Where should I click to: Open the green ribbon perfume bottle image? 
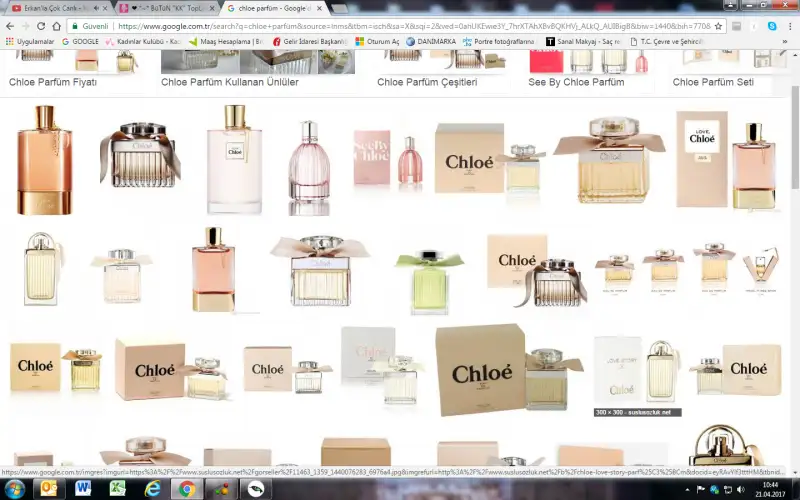(x=430, y=280)
